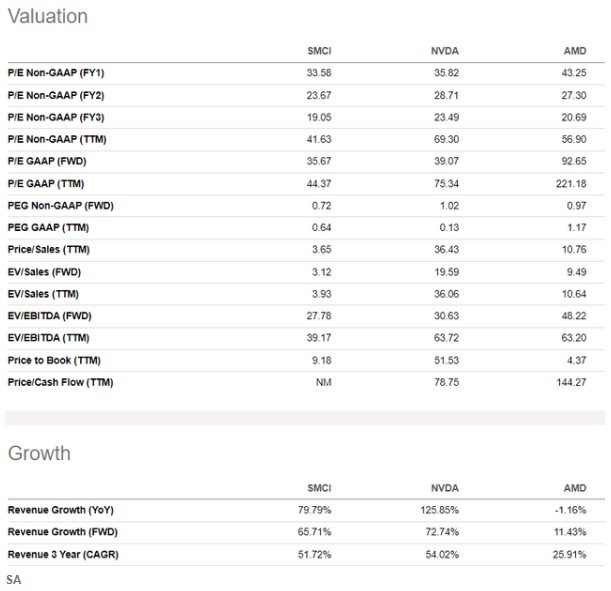Click the Growth section heading
Image resolution: width=611 pixels, height=591 pixels.
click(39, 453)
